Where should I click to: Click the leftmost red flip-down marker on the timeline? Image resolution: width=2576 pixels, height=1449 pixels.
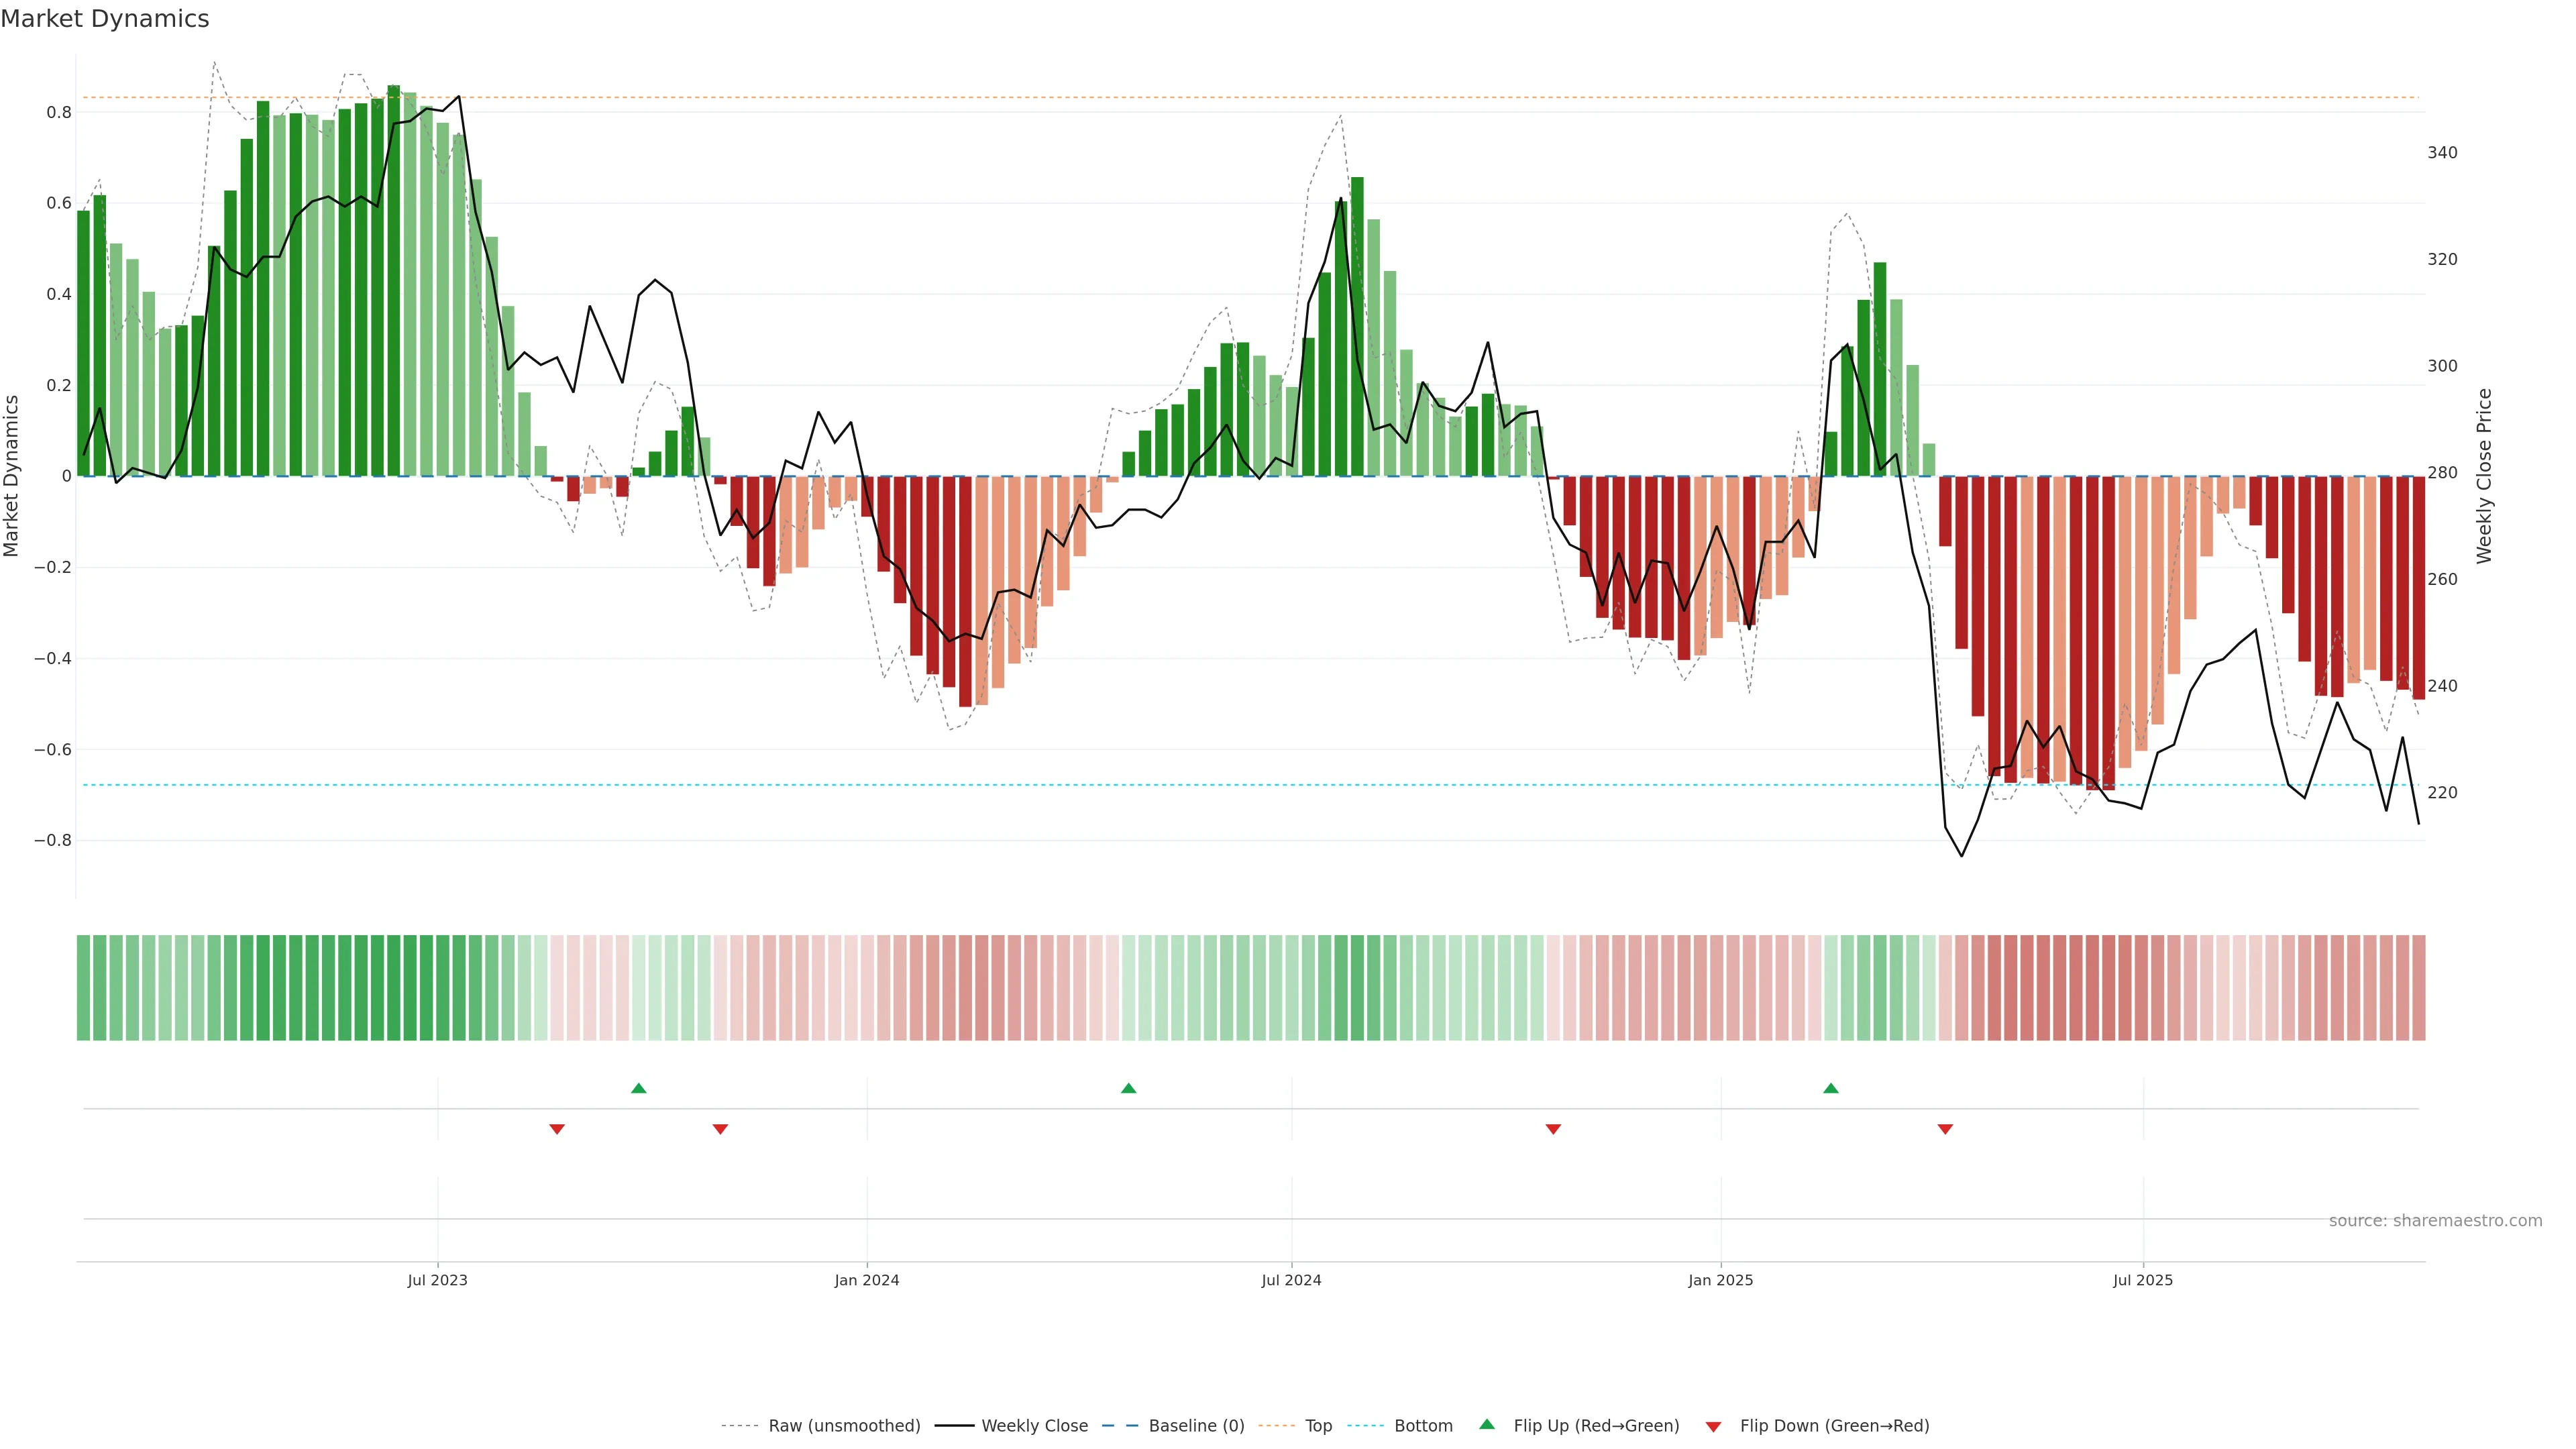(557, 1129)
